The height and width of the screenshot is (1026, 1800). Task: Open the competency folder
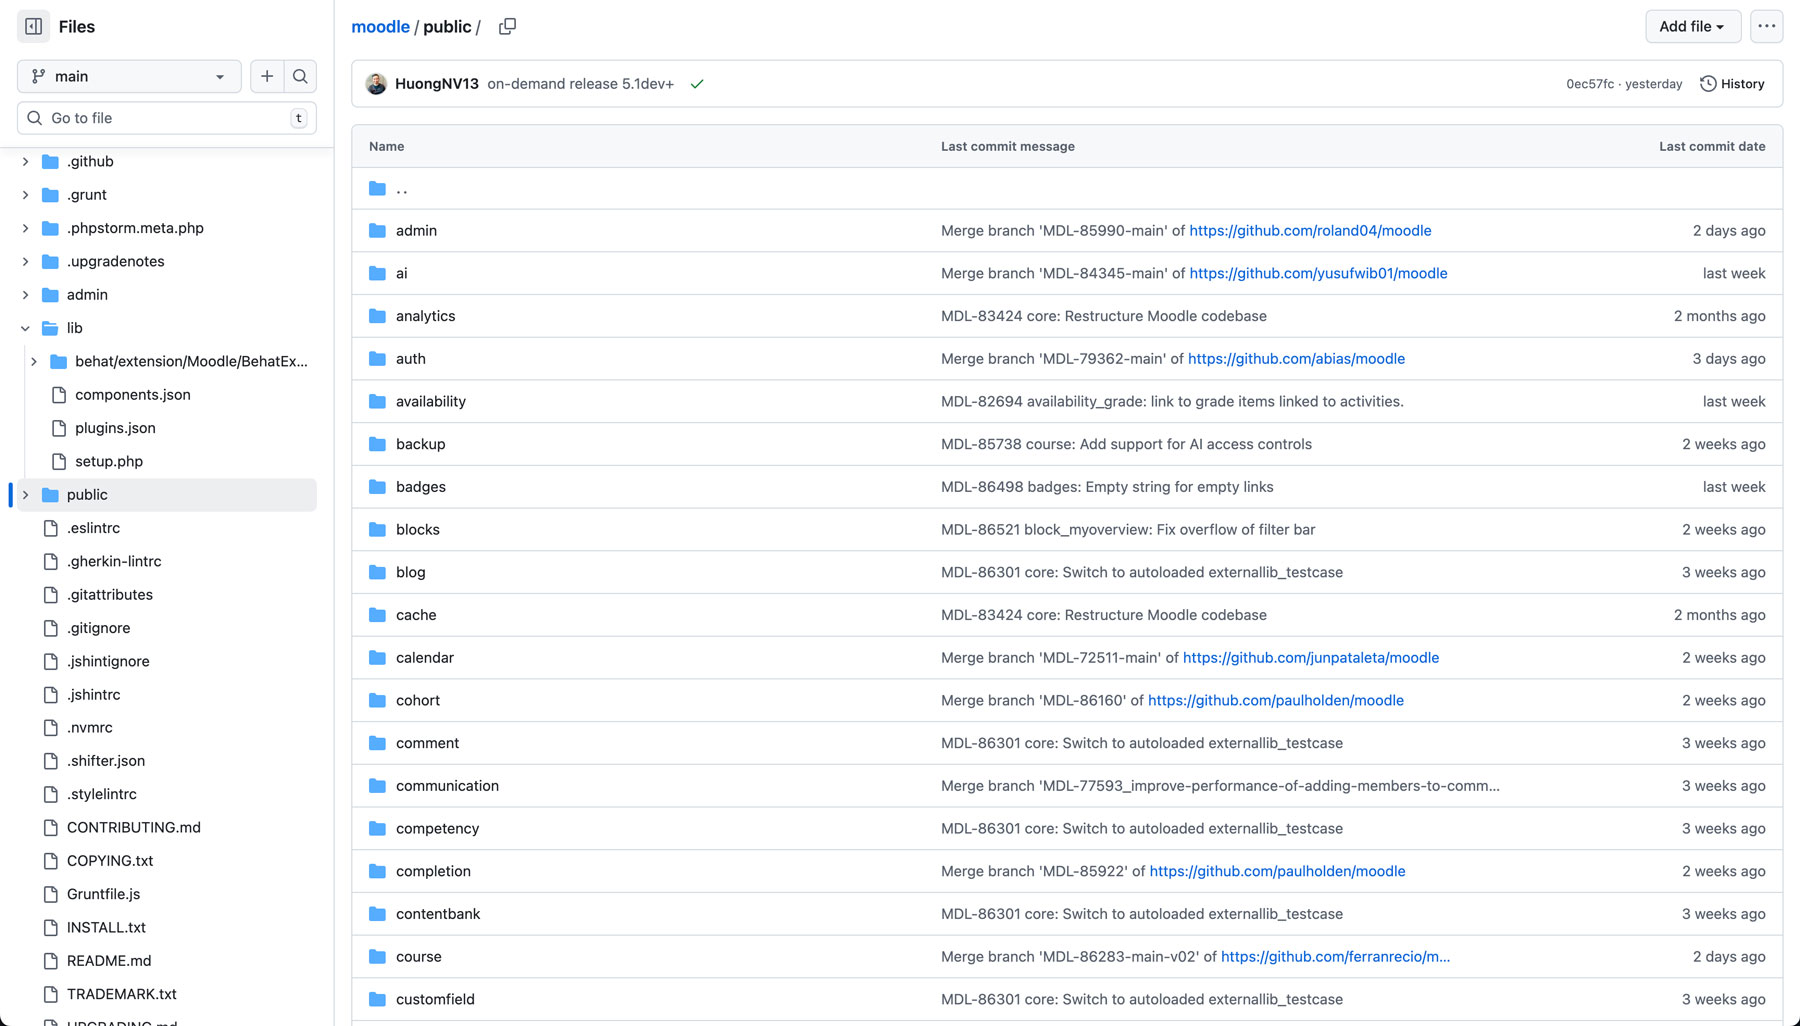tap(437, 829)
